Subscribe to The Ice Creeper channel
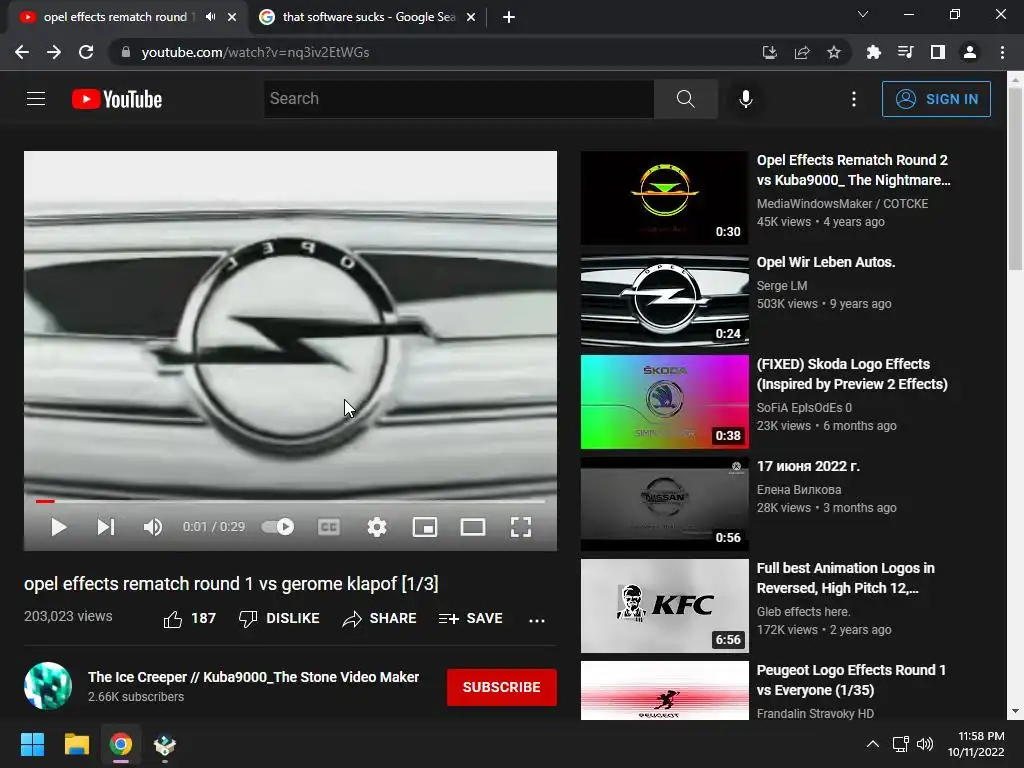Image resolution: width=1024 pixels, height=768 pixels. (x=502, y=687)
